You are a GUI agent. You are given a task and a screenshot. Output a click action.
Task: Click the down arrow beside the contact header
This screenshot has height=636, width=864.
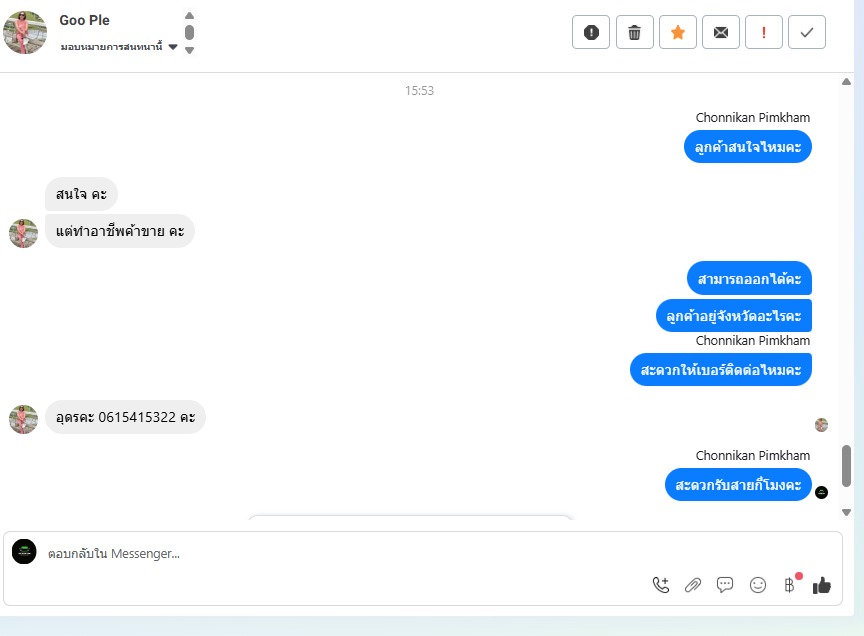coord(190,50)
